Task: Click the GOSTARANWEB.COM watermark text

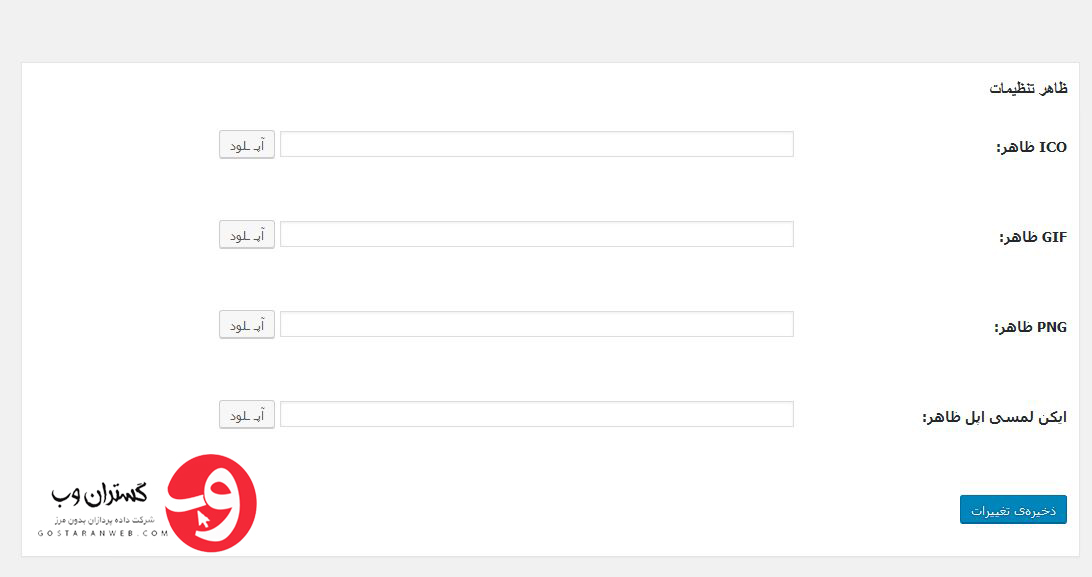Action: [x=103, y=533]
